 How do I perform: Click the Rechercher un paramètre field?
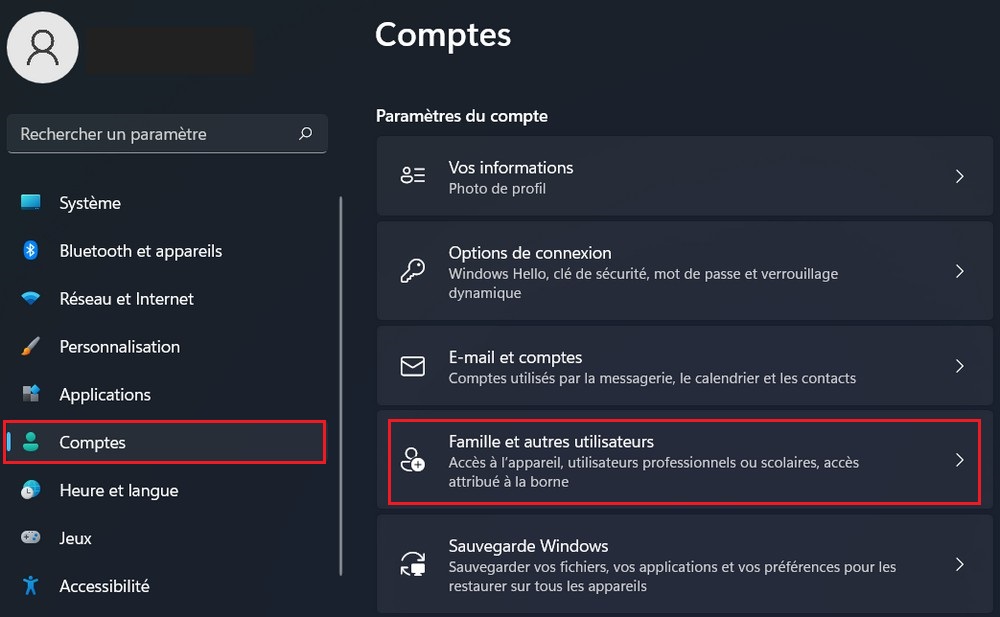coord(150,134)
